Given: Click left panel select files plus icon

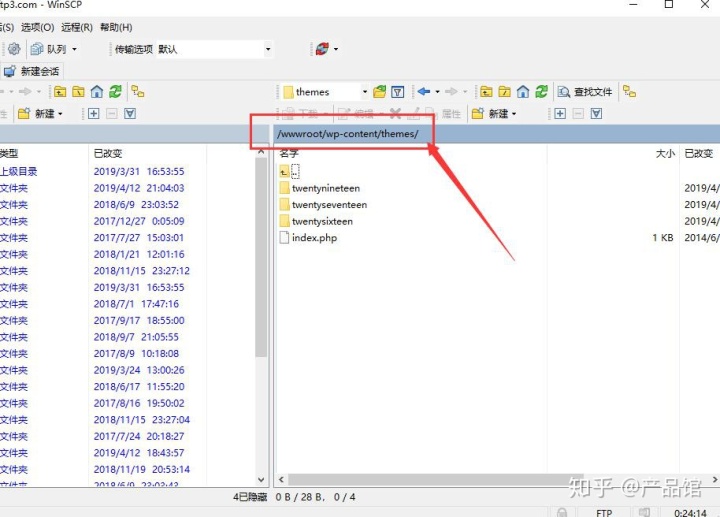Looking at the screenshot, I should coord(94,113).
